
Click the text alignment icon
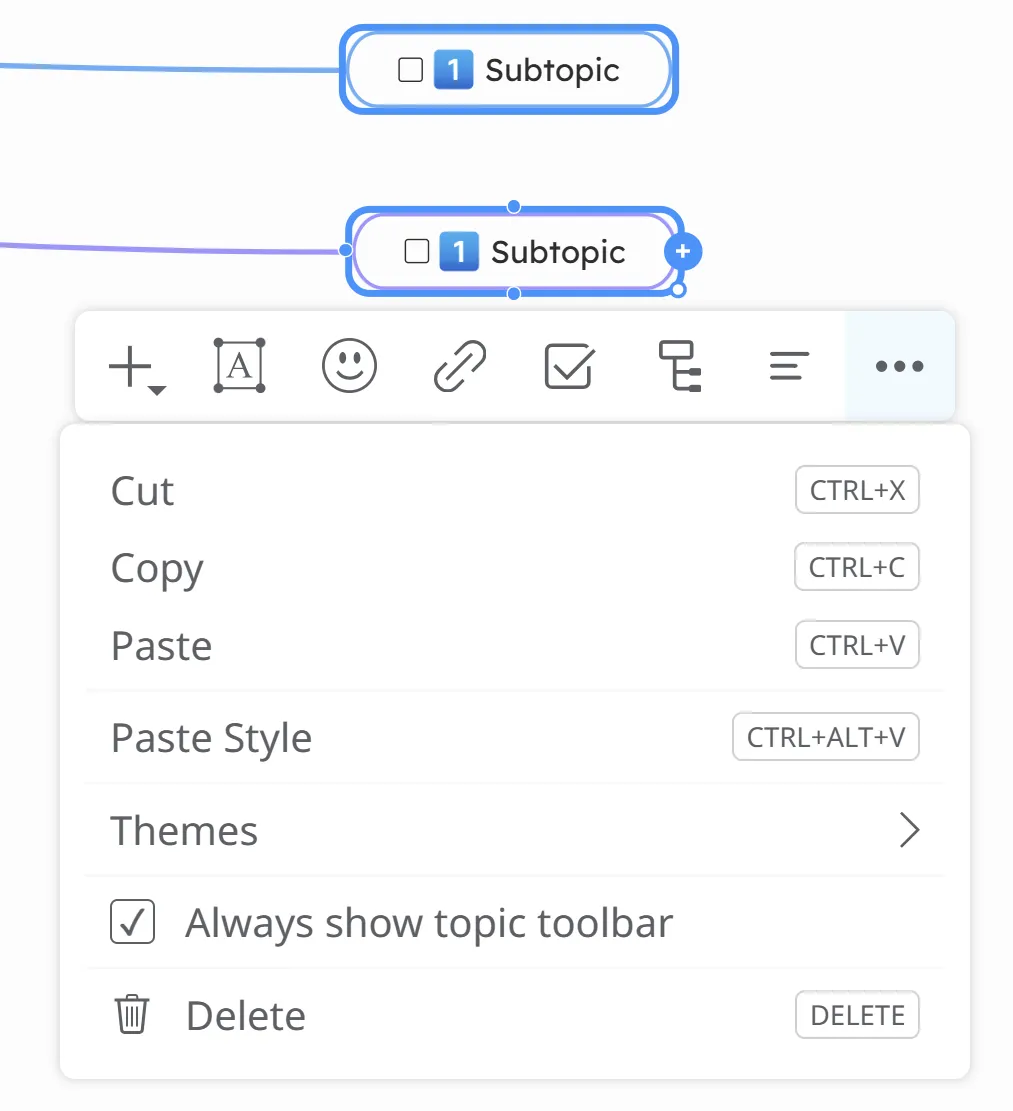tap(788, 366)
